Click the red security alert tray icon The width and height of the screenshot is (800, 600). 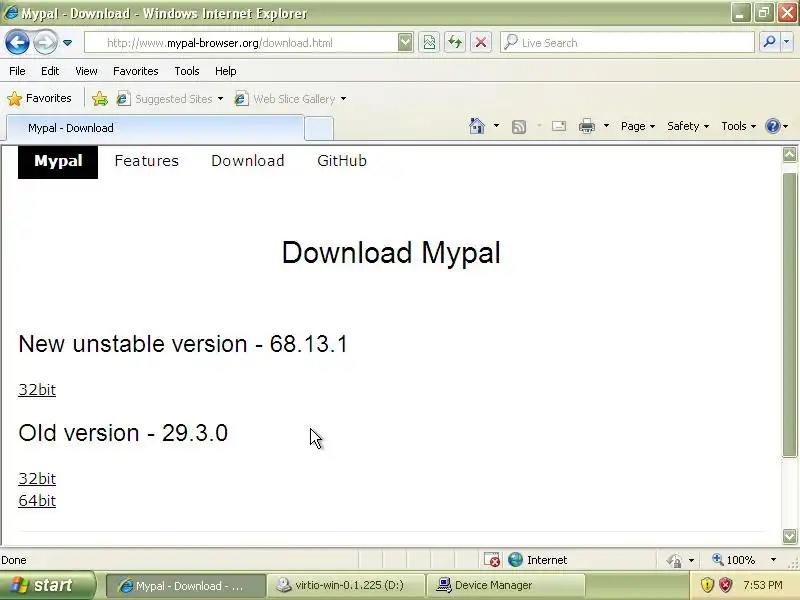(725, 585)
